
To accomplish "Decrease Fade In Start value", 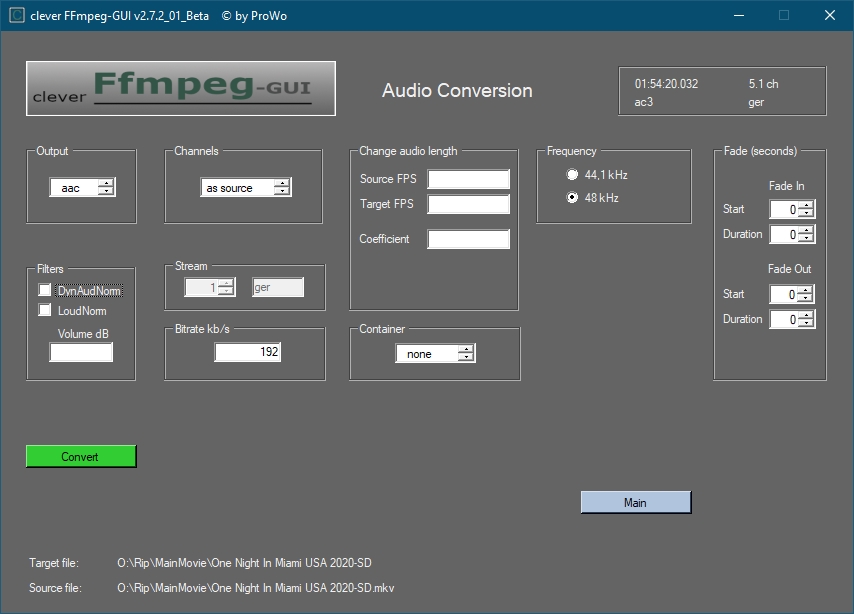I will click(806, 213).
